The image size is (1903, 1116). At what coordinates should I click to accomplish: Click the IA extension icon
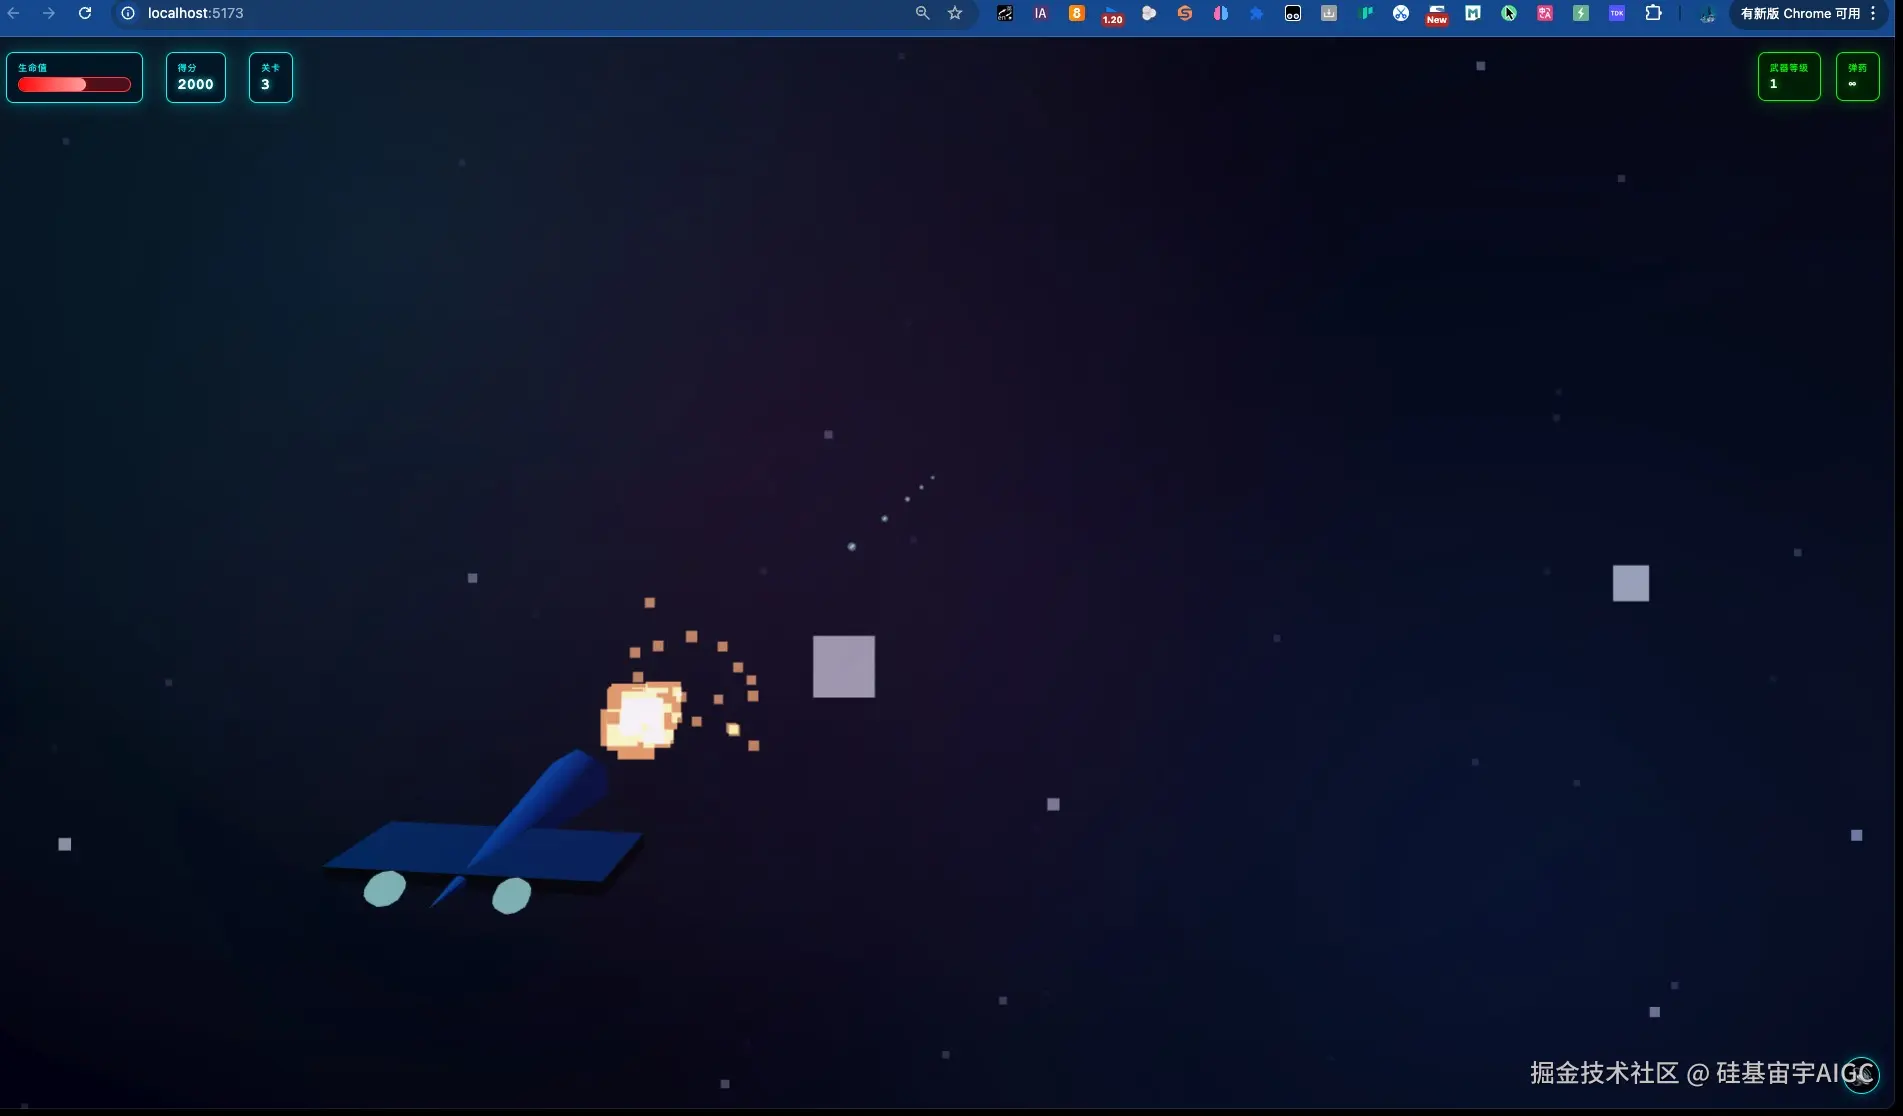(x=1040, y=13)
